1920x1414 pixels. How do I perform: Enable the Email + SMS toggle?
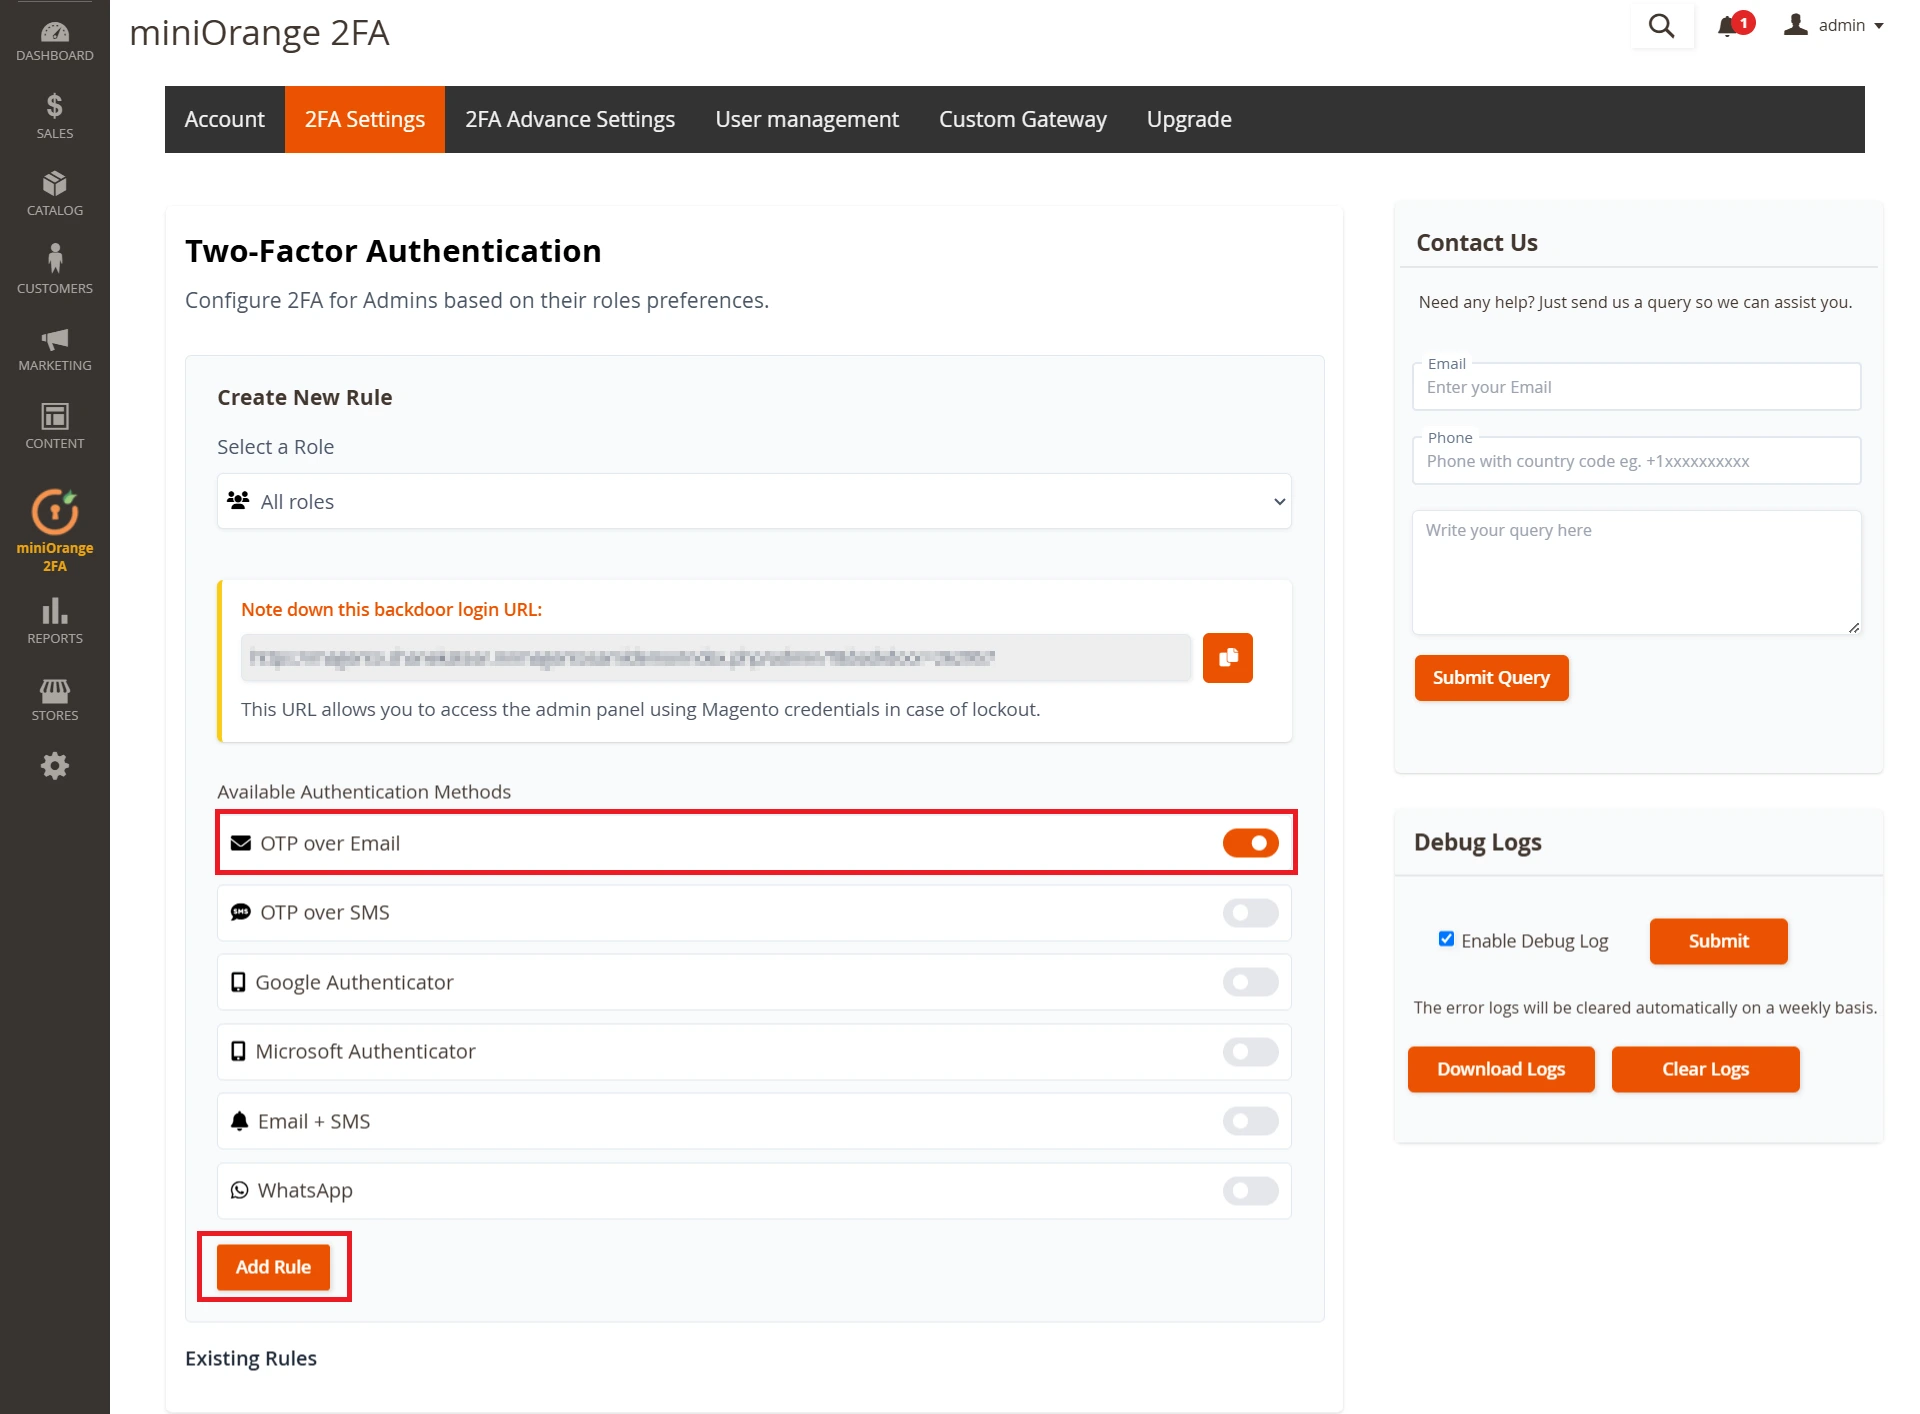(1250, 1121)
